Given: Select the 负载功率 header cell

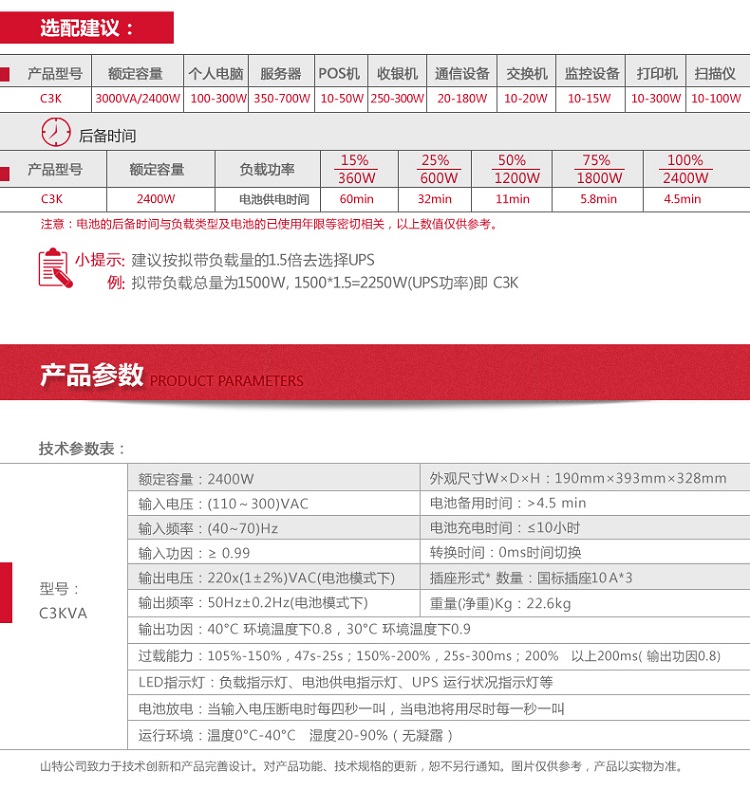Looking at the screenshot, I should (267, 169).
